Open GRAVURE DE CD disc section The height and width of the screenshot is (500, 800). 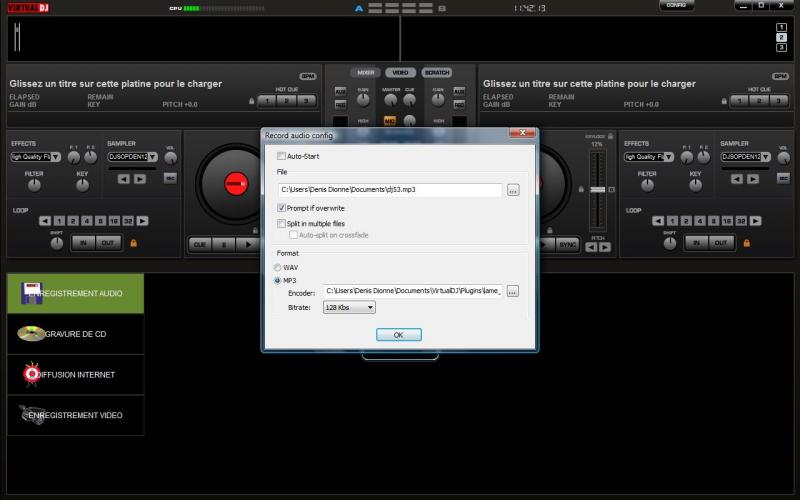click(x=76, y=334)
